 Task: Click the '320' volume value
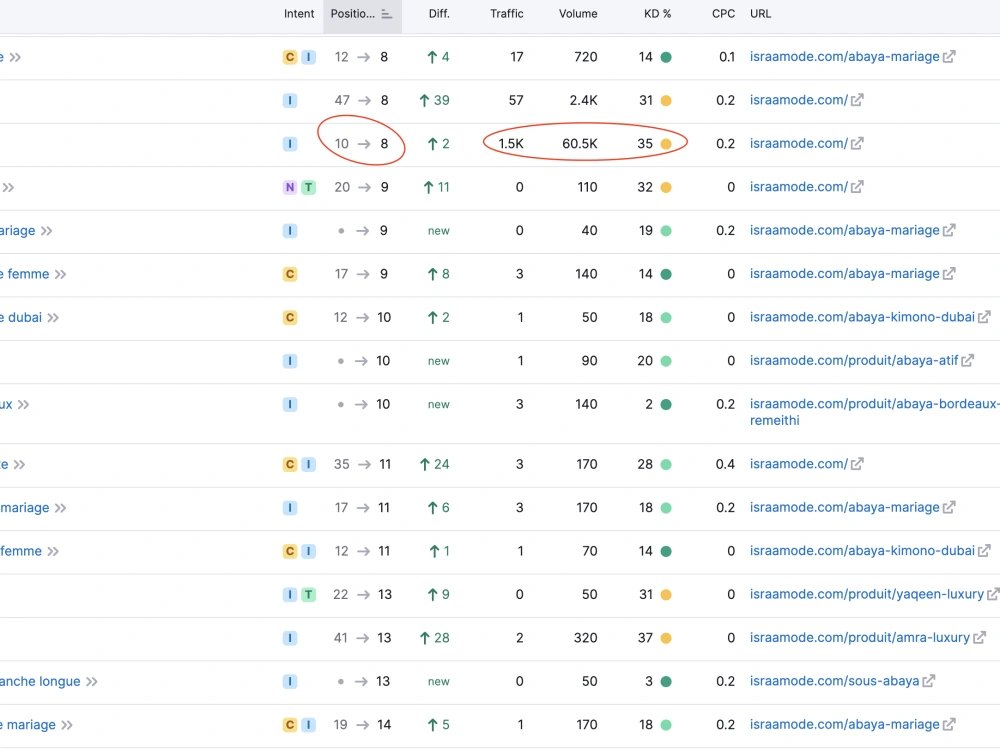point(585,638)
